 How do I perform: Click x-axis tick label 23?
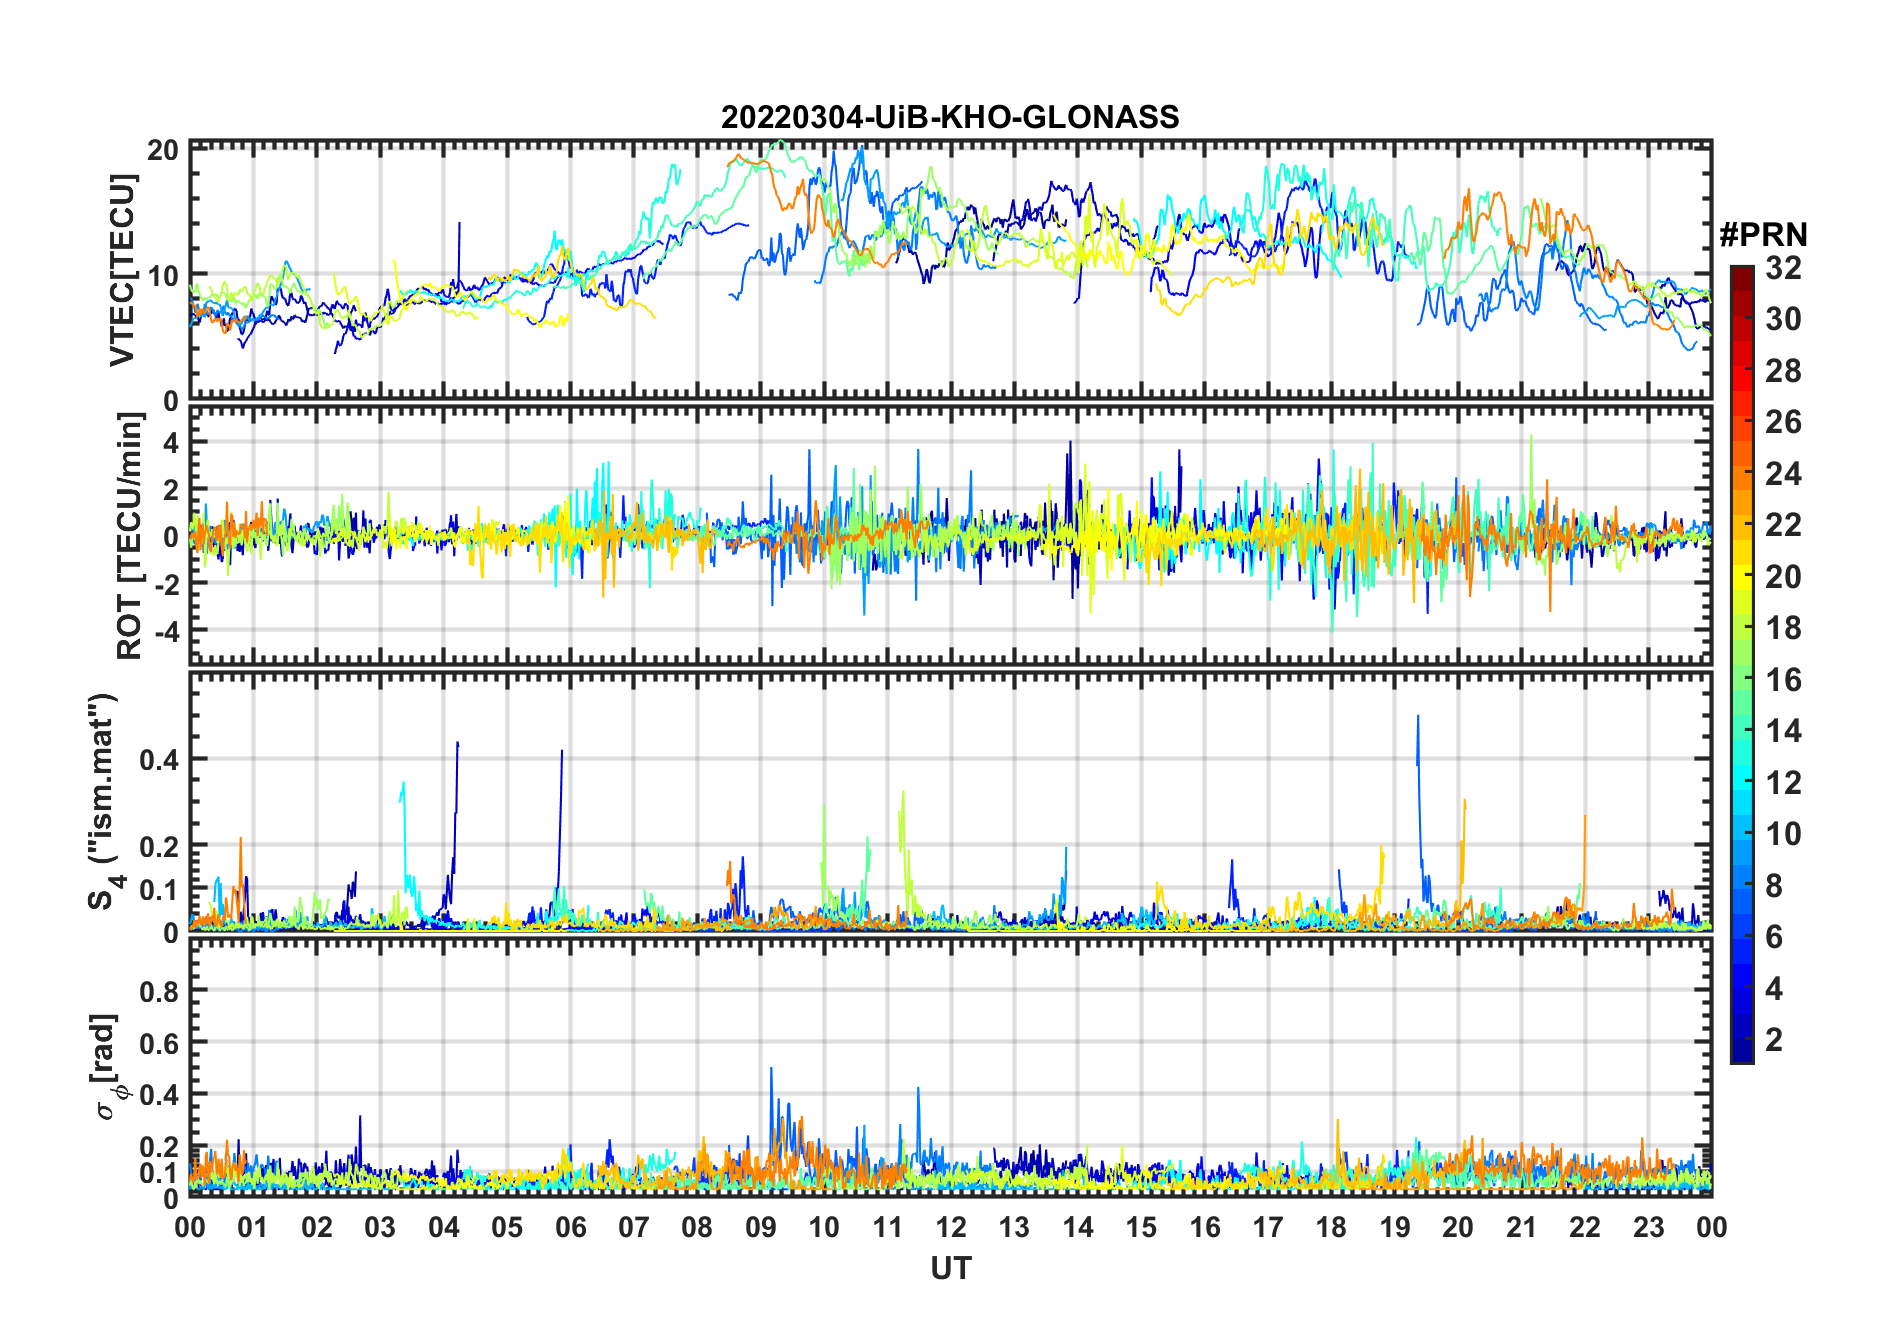click(1648, 1227)
